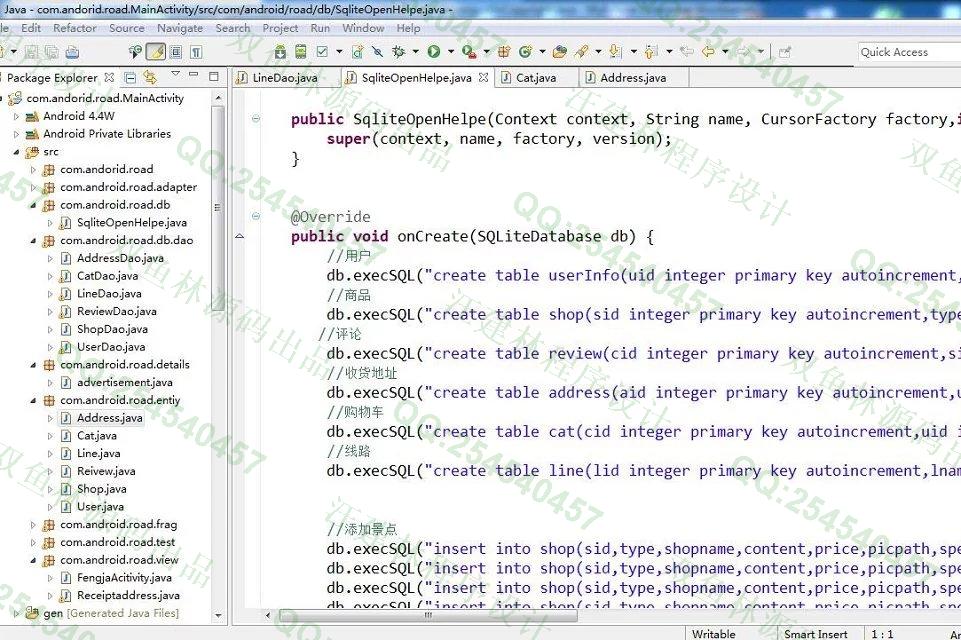Open the Lint check dropdown arrow

338,52
